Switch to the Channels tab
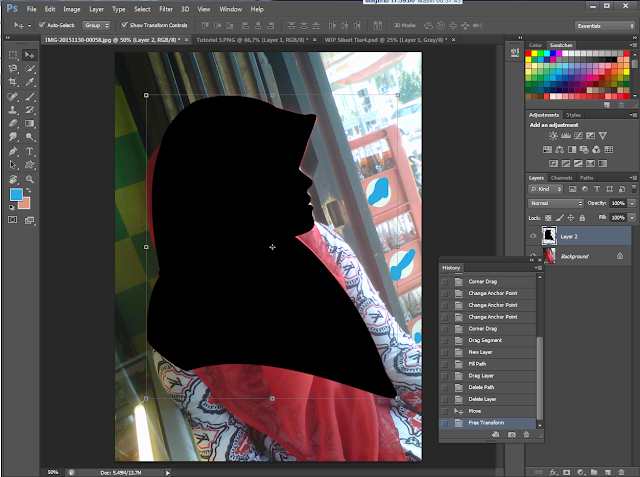Image resolution: width=640 pixels, height=477 pixels. pos(561,178)
